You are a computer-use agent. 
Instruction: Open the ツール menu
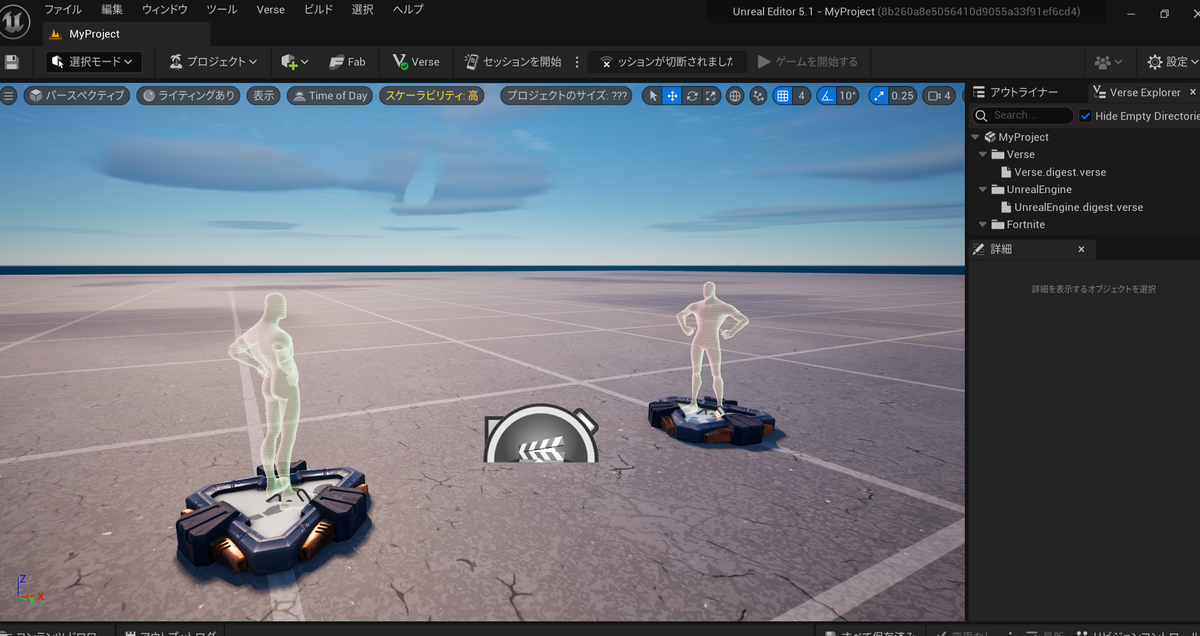point(221,9)
